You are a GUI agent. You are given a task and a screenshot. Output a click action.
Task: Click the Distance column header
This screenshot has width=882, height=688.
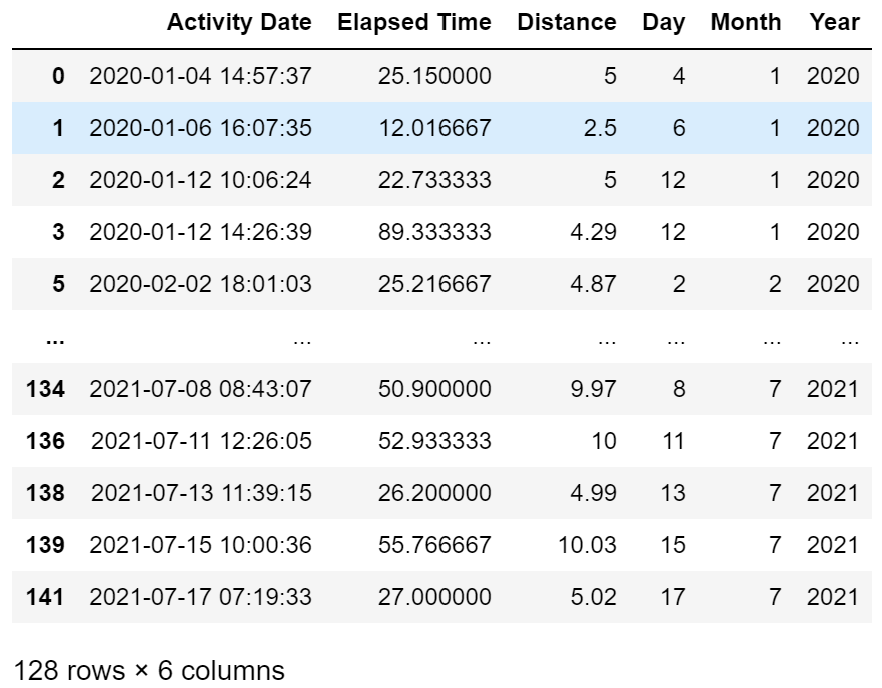pyautogui.click(x=567, y=23)
